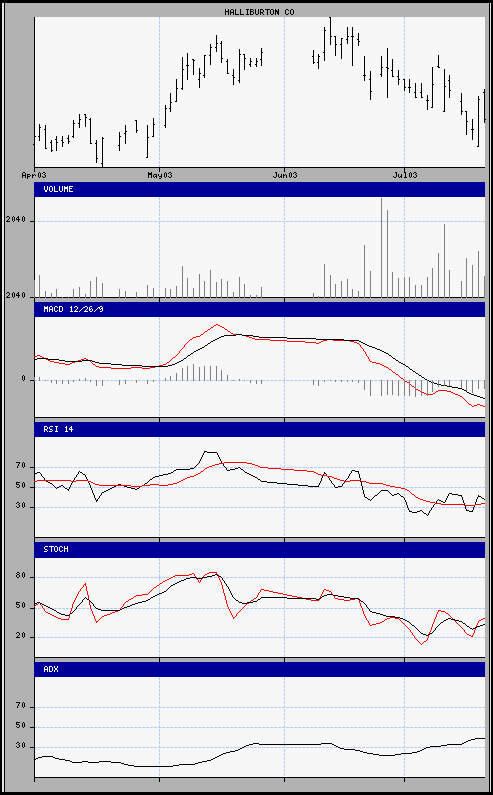Click the red MACD line's highest peak
The height and width of the screenshot is (795, 493).
pyautogui.click(x=217, y=324)
